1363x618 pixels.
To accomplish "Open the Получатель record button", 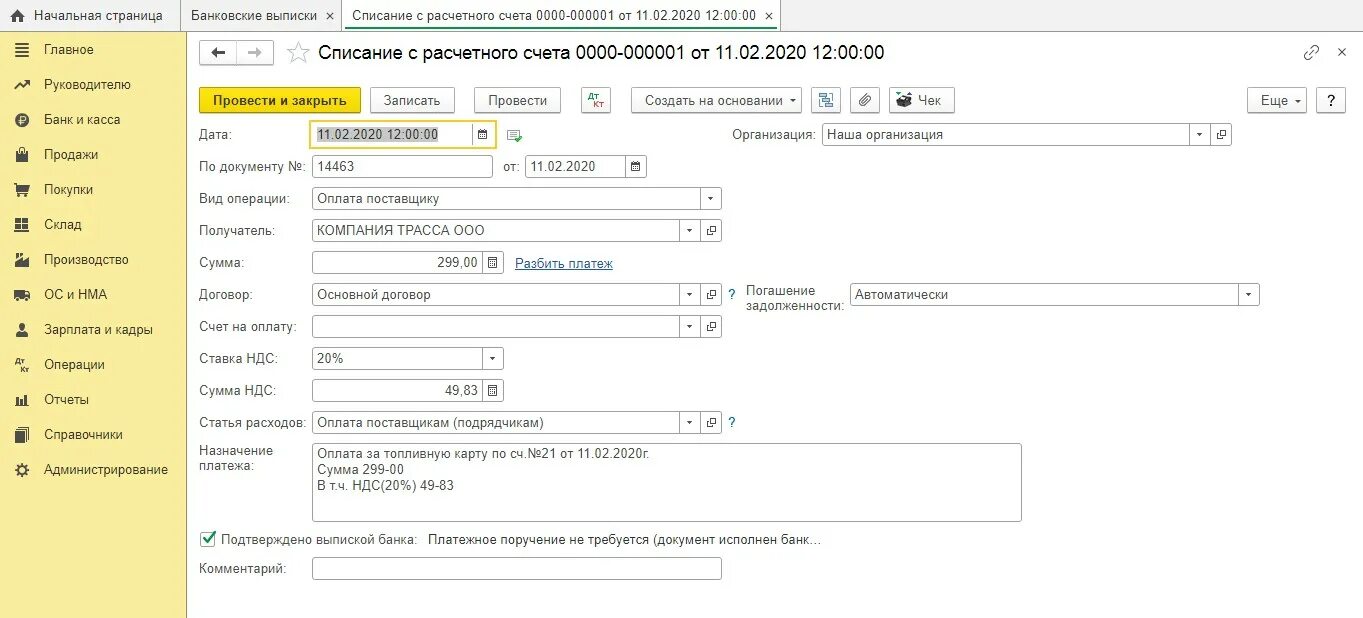I will 711,230.
